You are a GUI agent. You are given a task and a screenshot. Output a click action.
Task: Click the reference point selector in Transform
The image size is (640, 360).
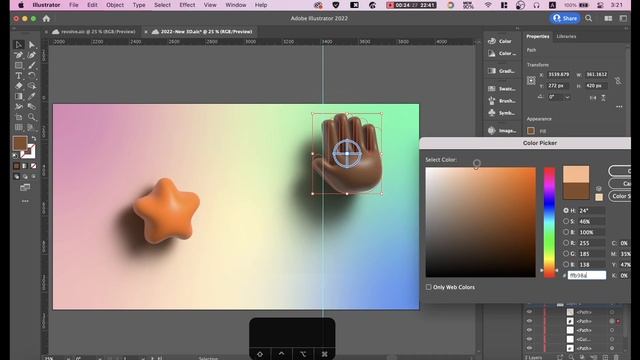pos(531,80)
